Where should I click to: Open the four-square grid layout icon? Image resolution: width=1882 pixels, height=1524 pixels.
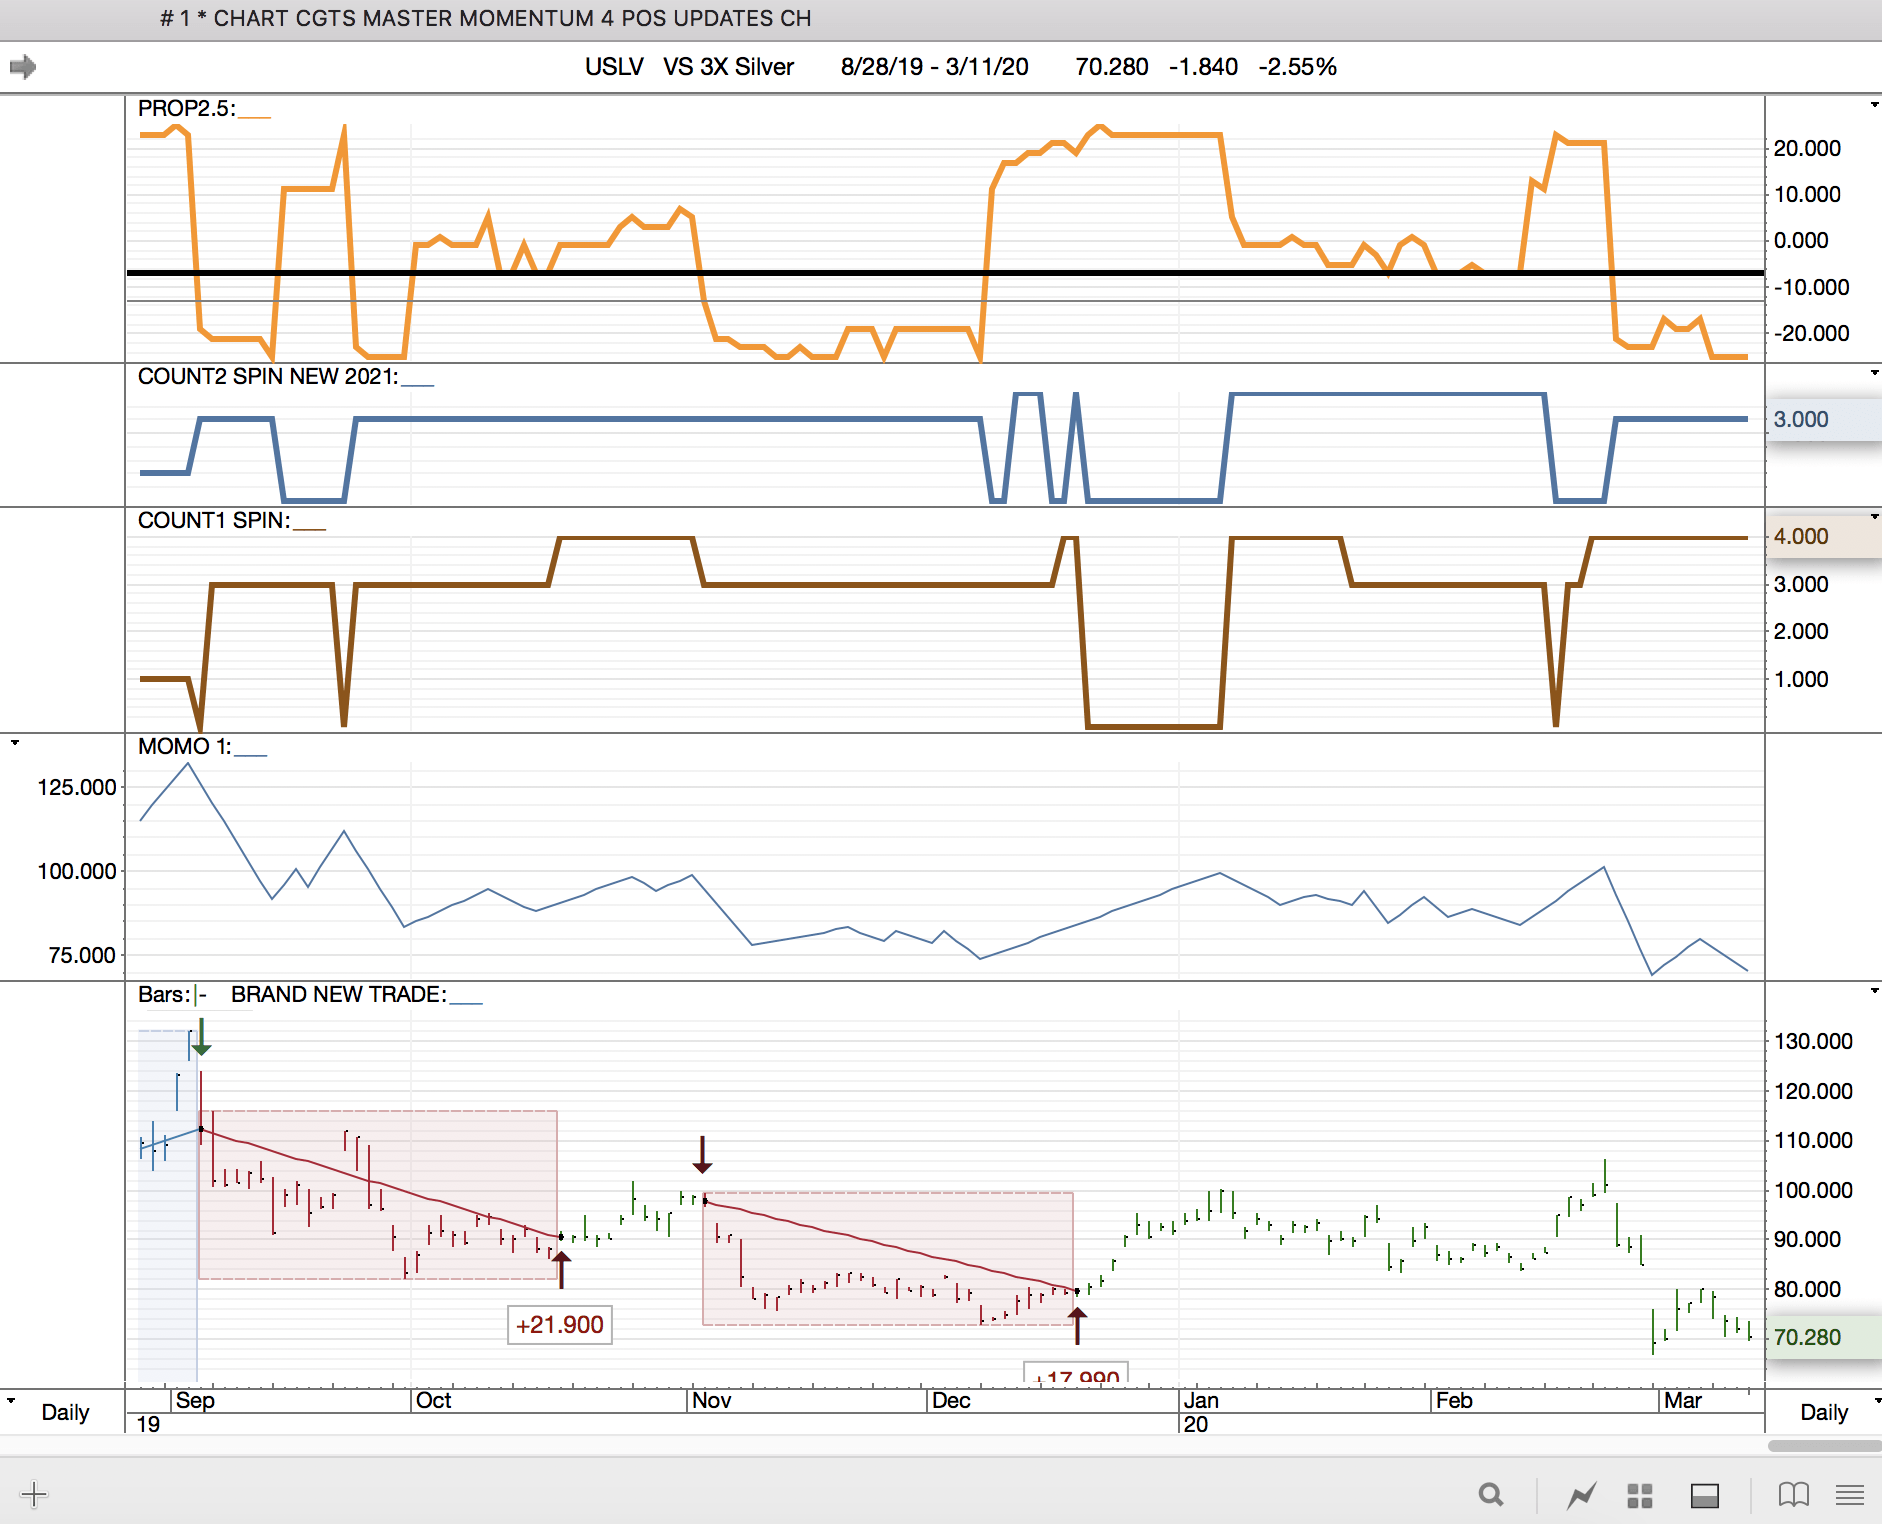point(1640,1496)
